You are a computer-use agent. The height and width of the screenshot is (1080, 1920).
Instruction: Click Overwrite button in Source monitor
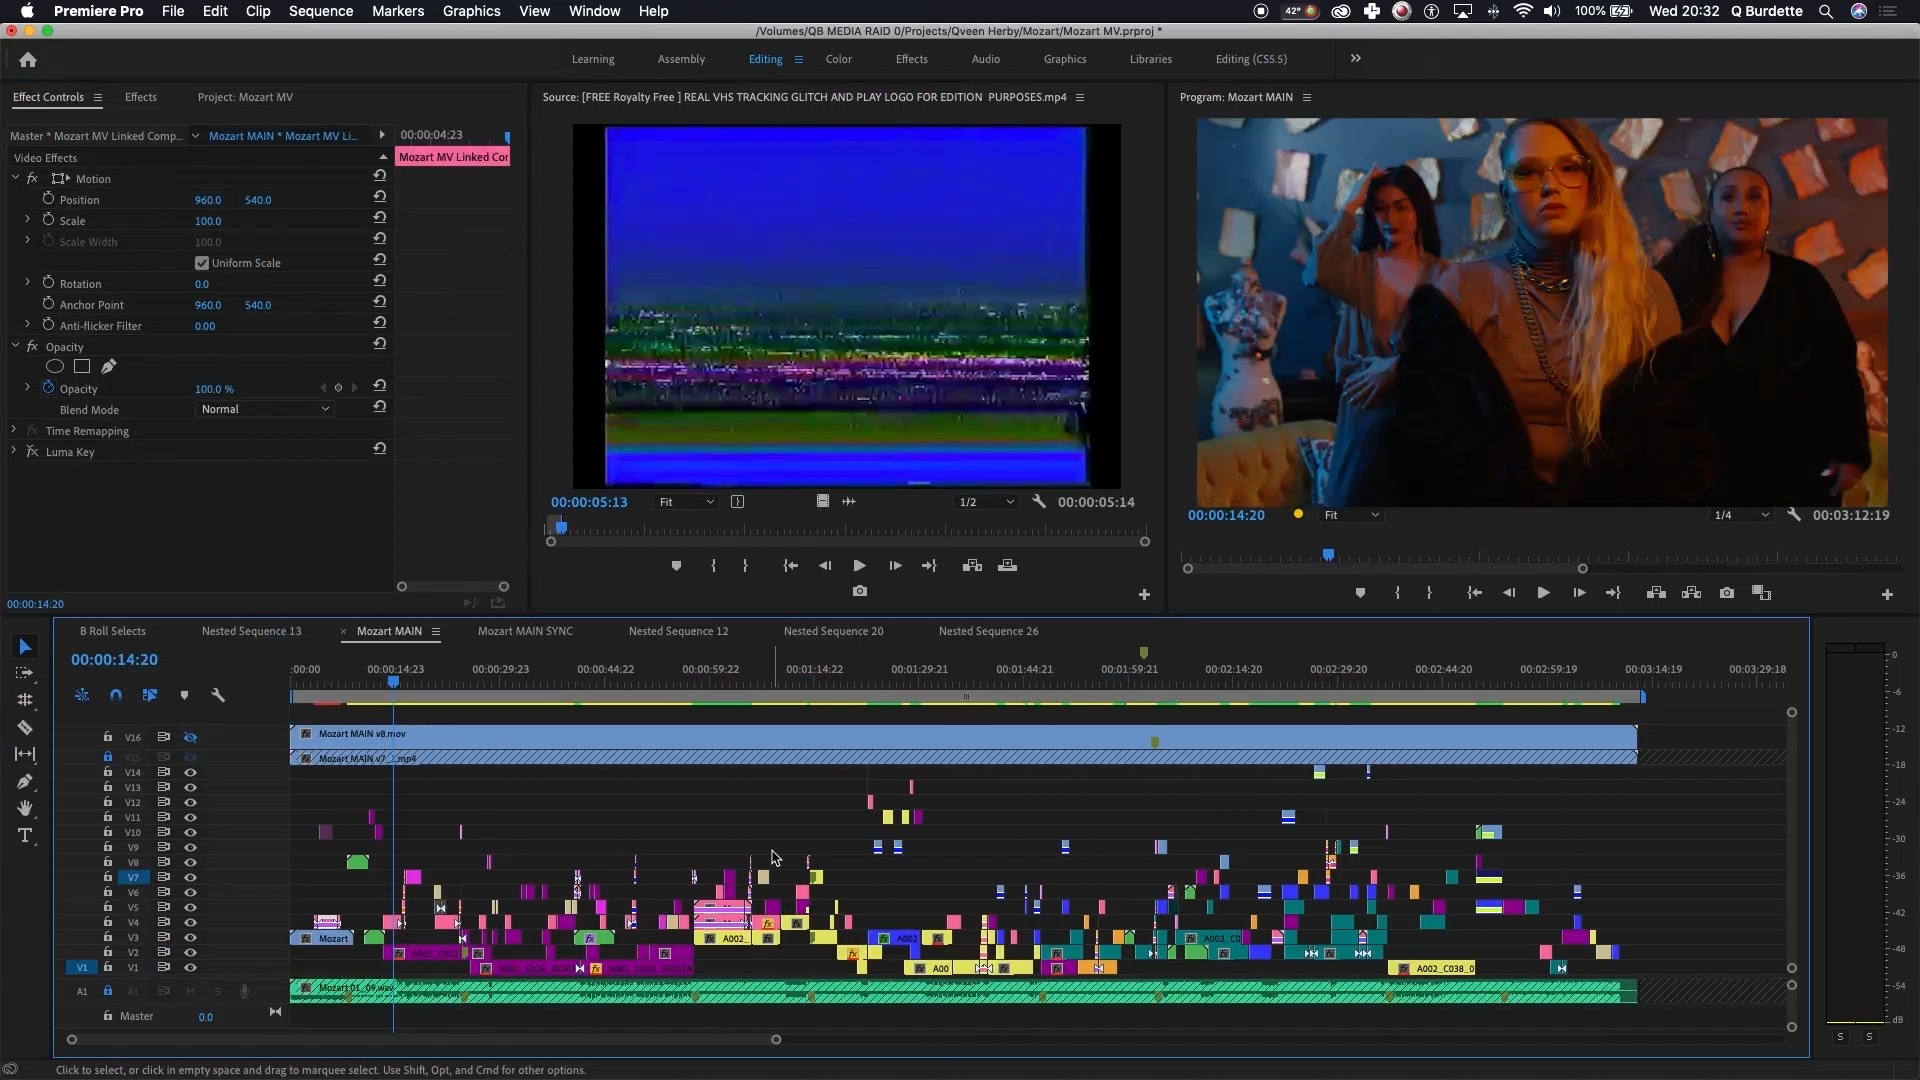point(1008,566)
